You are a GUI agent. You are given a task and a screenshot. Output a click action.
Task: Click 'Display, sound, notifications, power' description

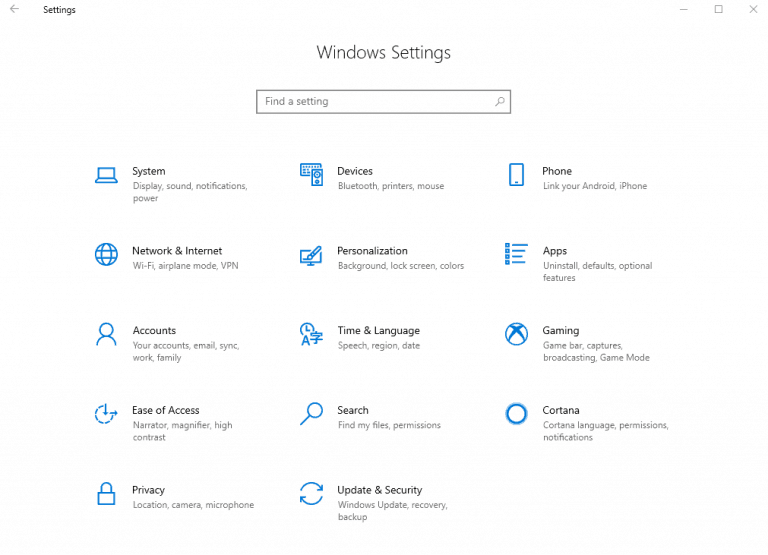[190, 192]
